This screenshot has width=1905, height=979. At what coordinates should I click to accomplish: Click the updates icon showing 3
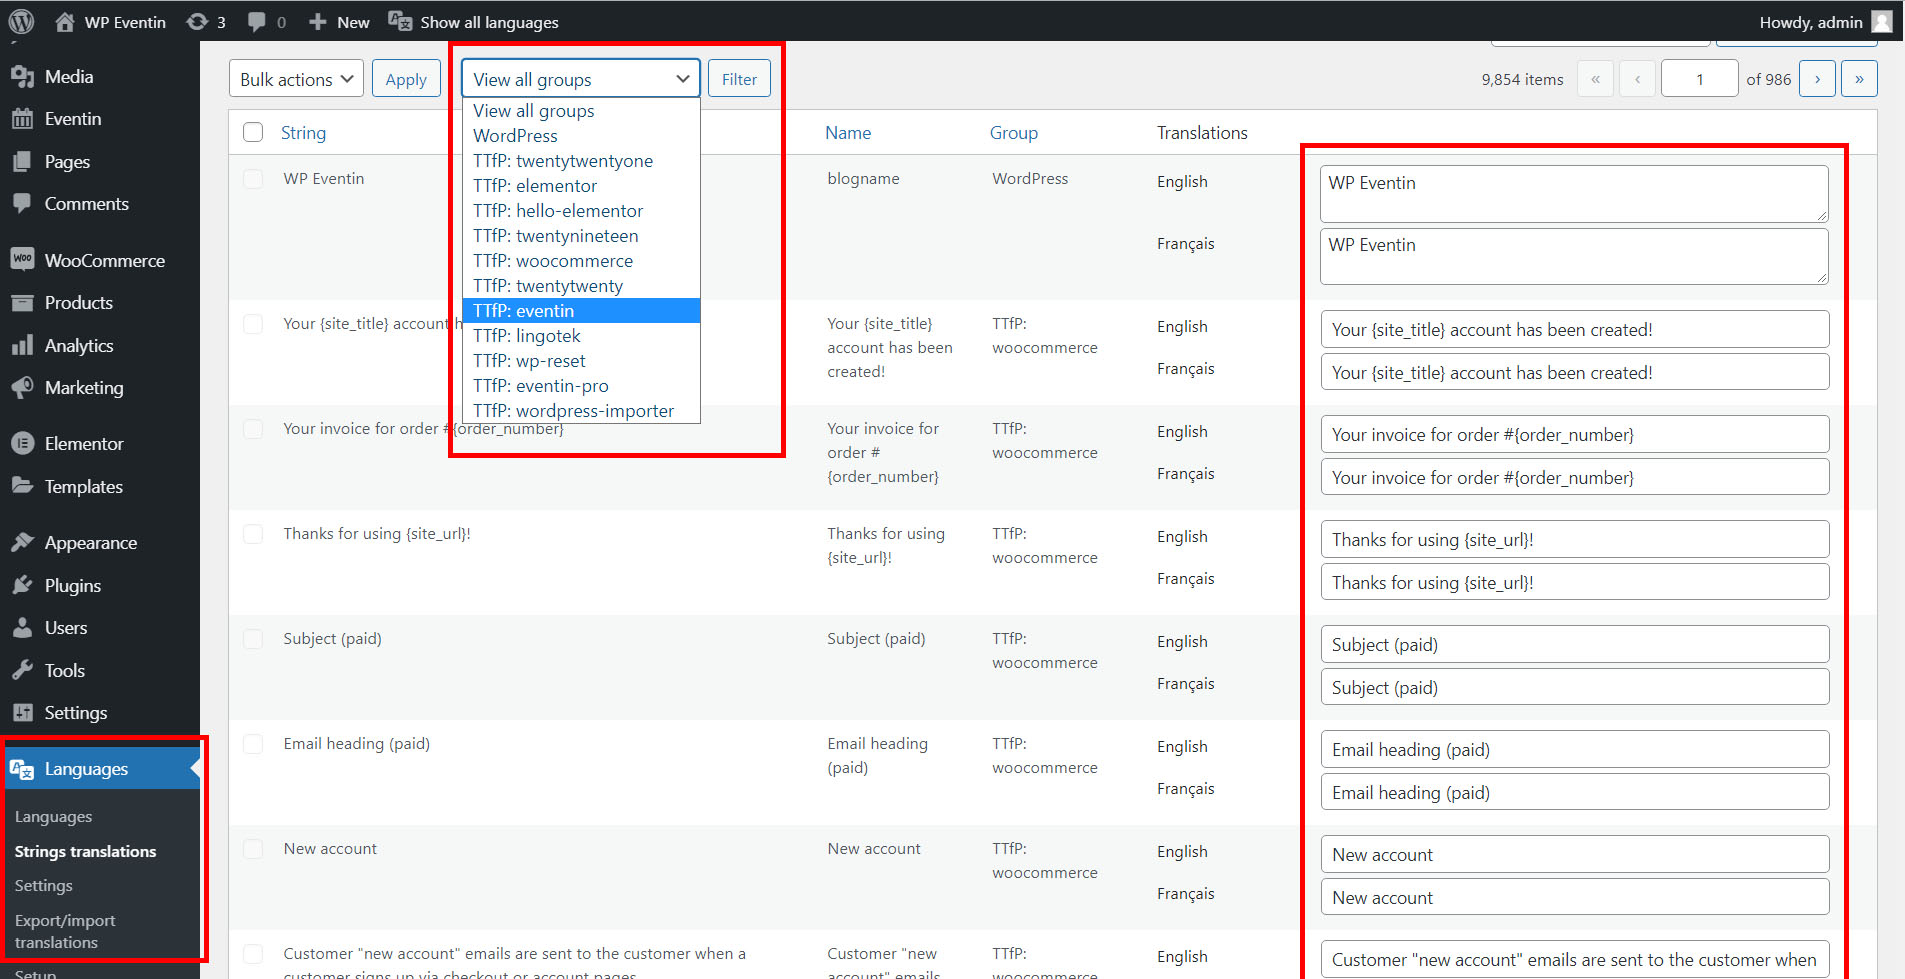(197, 21)
